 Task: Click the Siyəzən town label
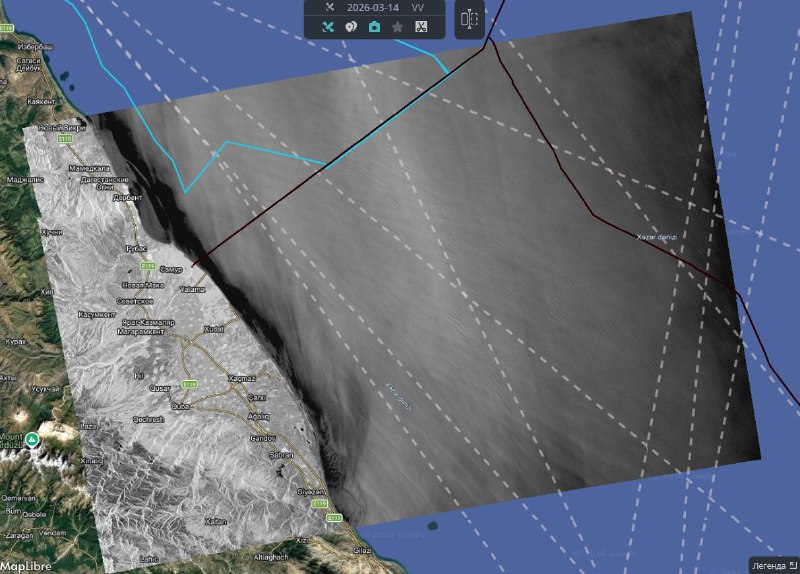point(312,493)
